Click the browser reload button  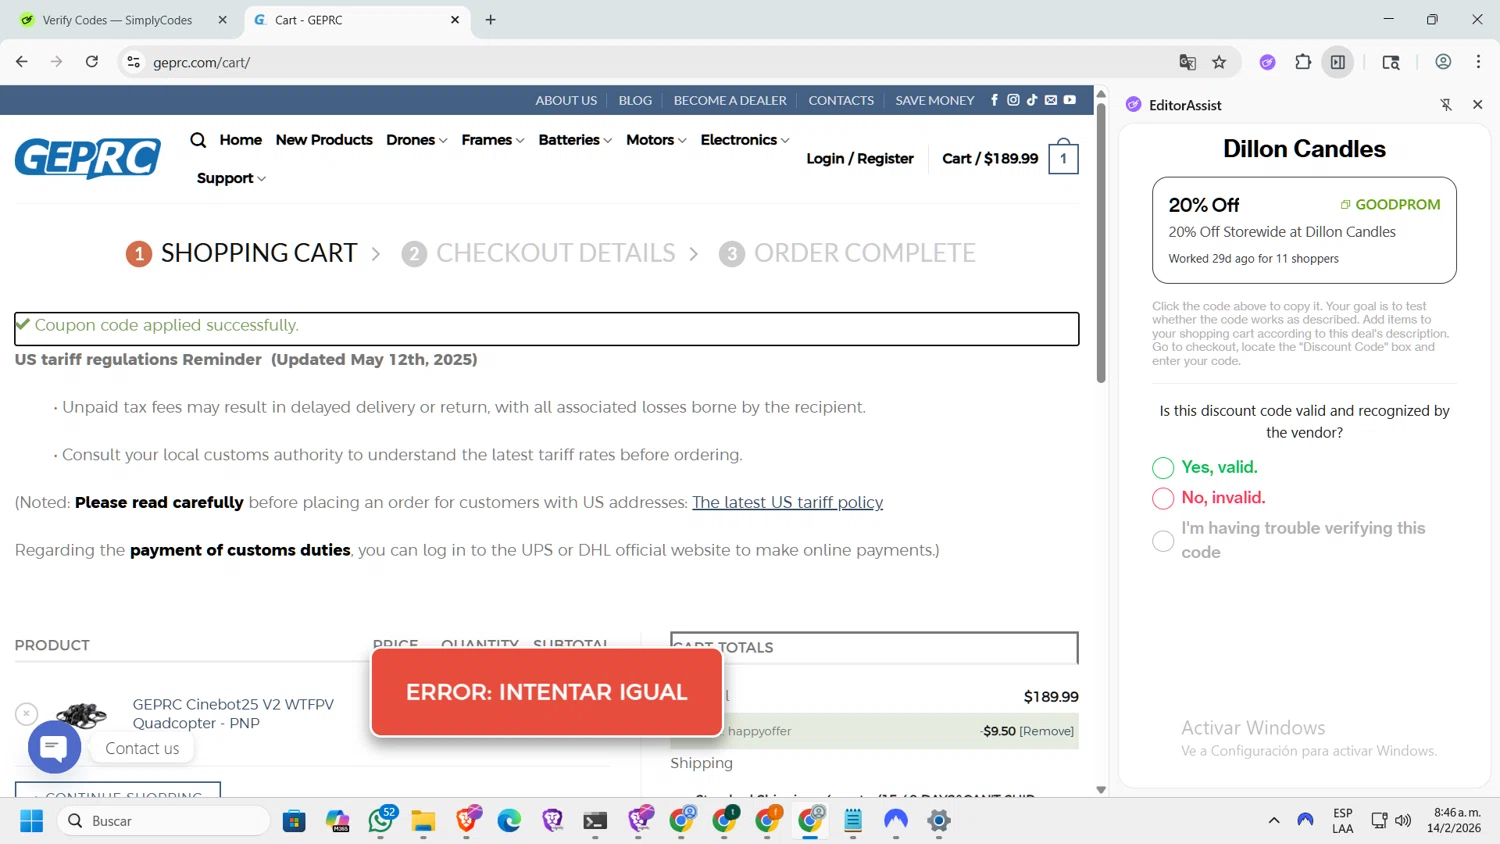tap(92, 62)
